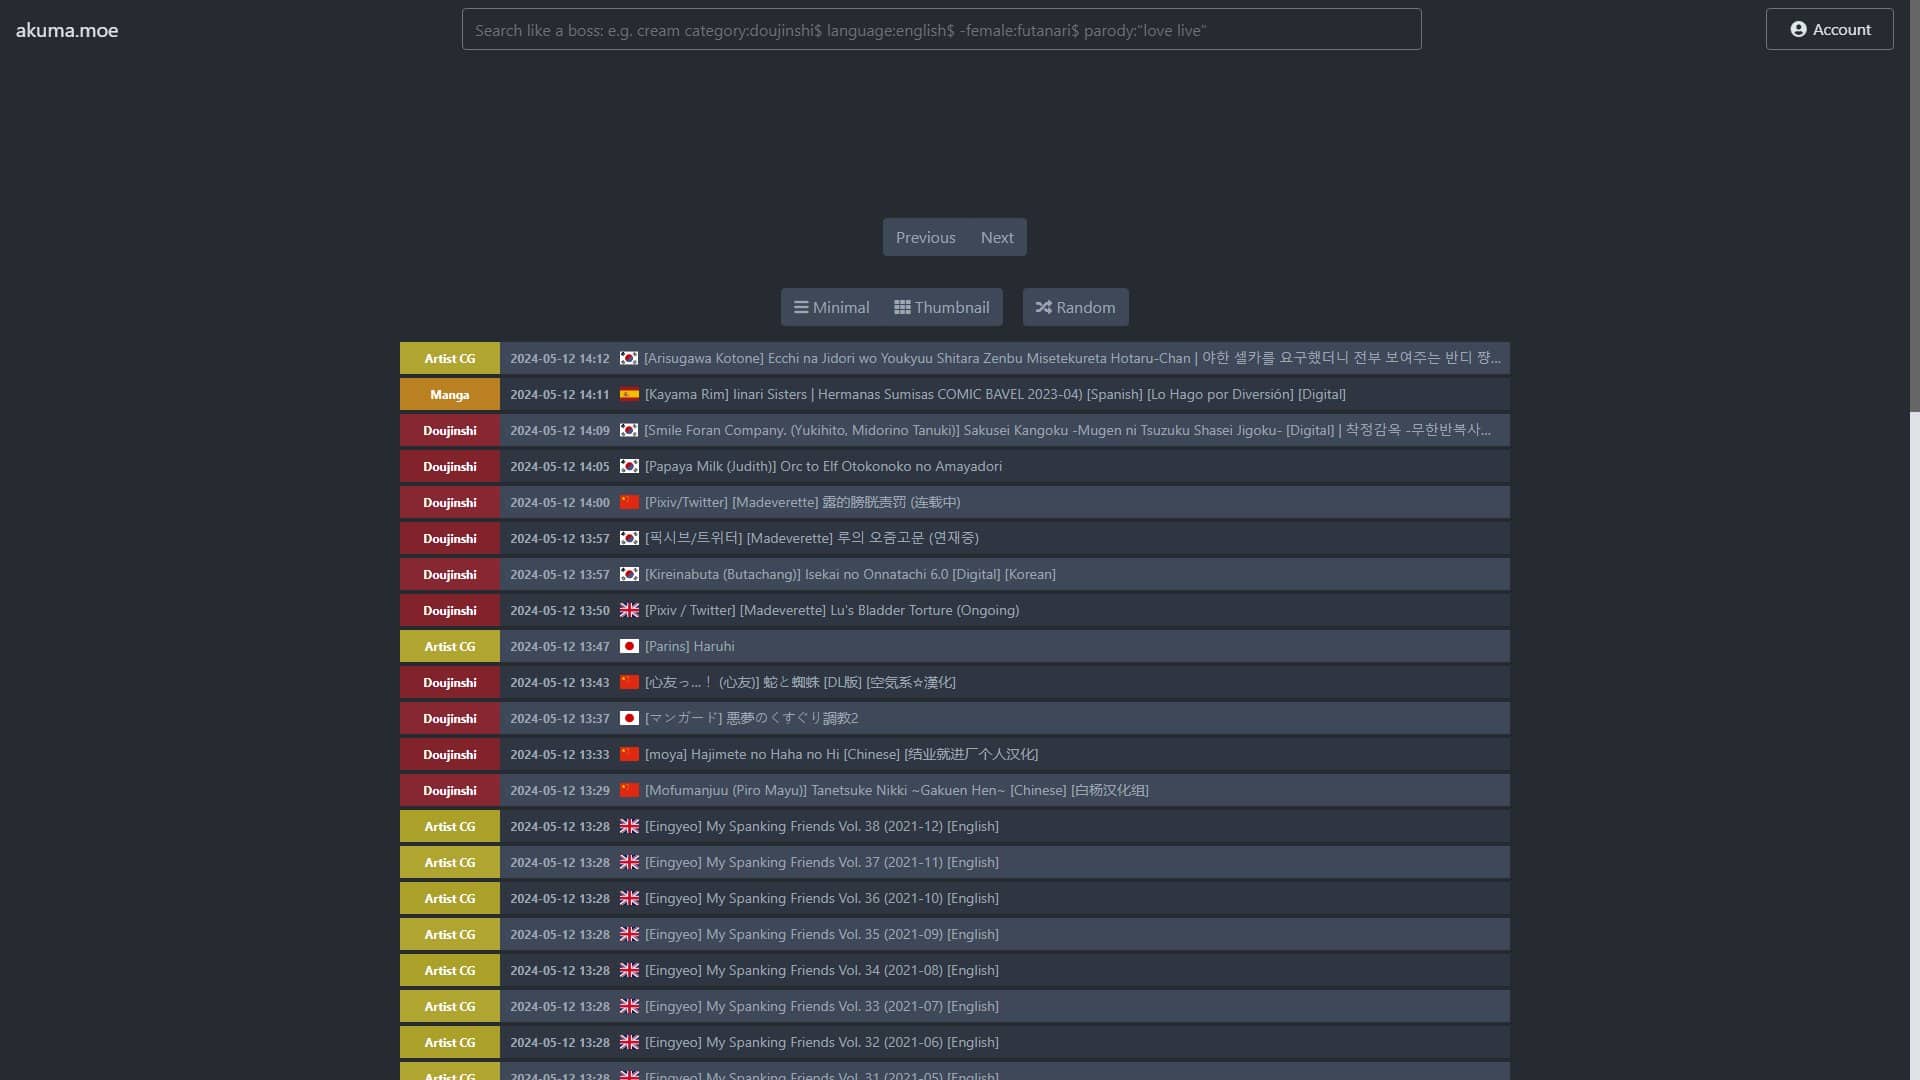Click timestamp 2024-05-12 14:00

(x=559, y=502)
